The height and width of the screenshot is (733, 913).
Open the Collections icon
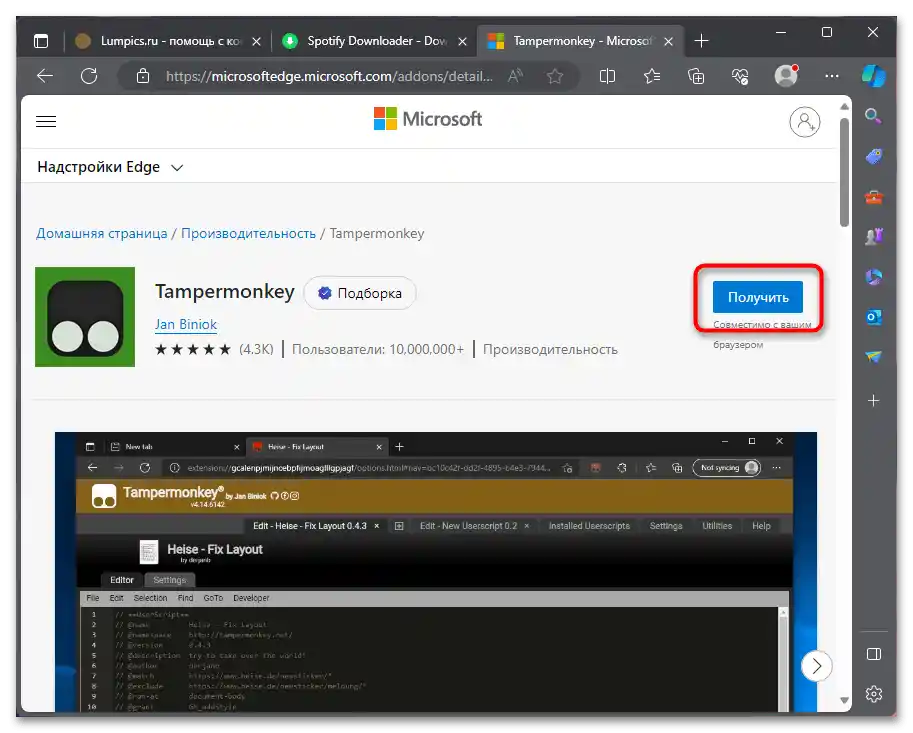point(696,76)
